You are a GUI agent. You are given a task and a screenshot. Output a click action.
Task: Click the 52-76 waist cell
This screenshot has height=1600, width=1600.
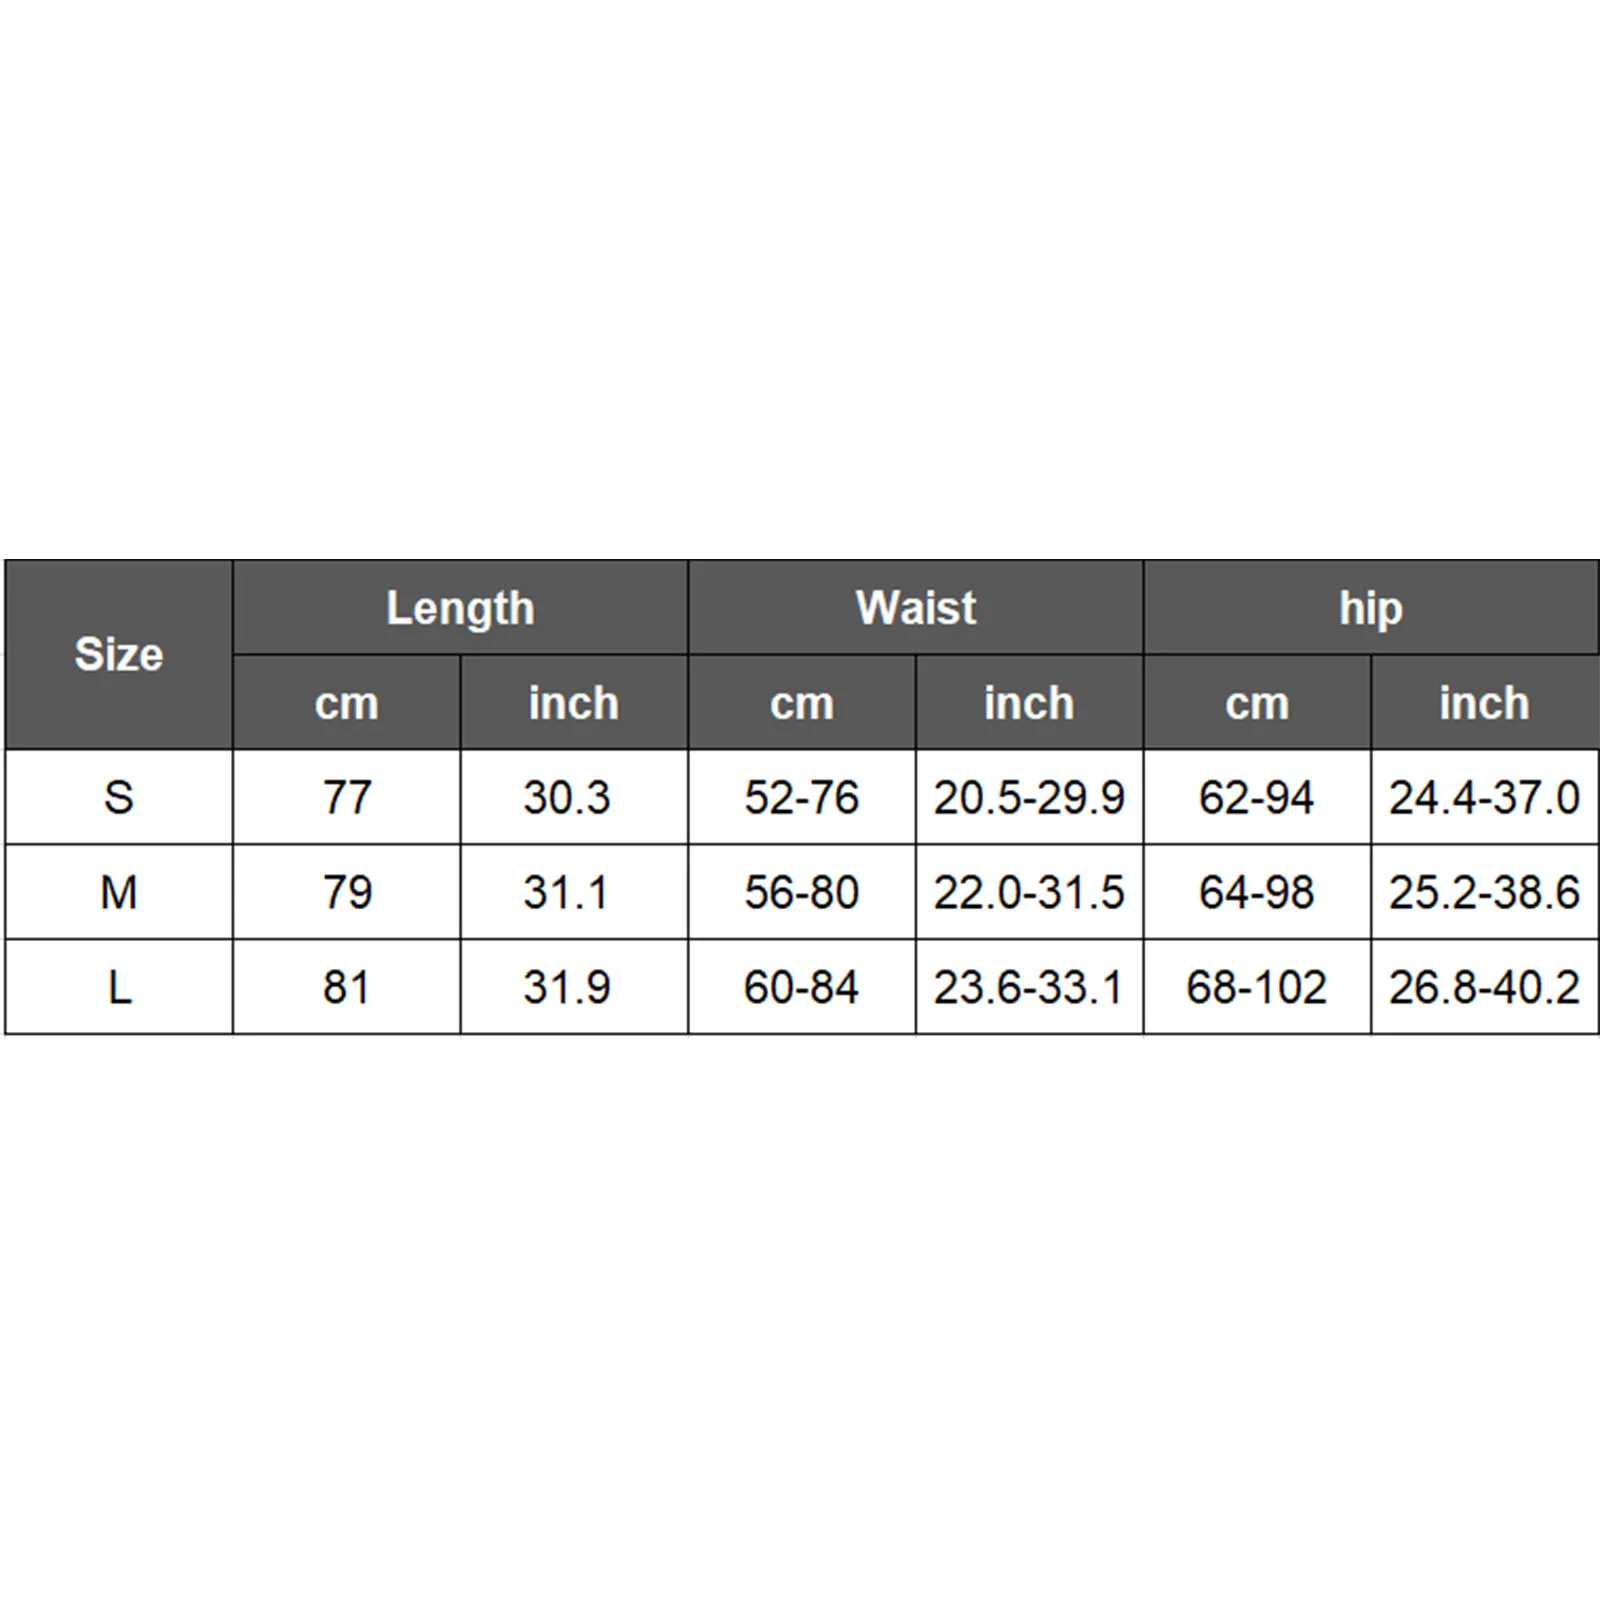coord(801,797)
